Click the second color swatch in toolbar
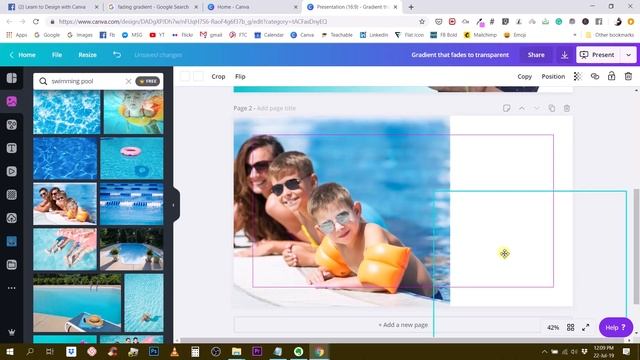The height and width of the screenshot is (360, 640). point(198,76)
